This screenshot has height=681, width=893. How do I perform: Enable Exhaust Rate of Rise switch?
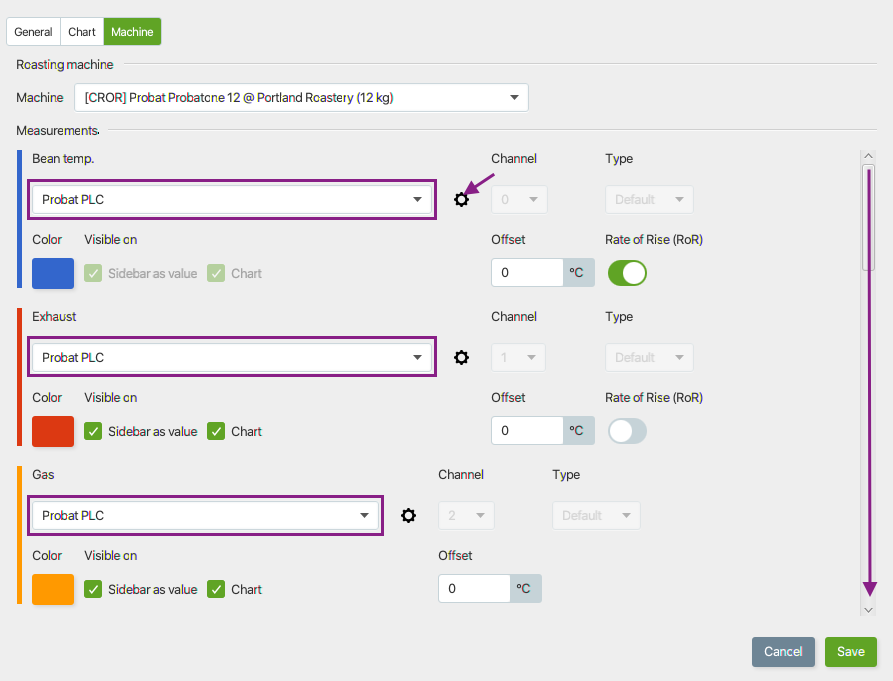coord(627,431)
